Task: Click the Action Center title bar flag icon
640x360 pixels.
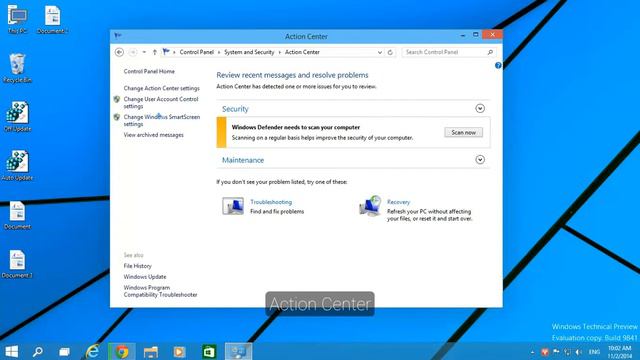Action: pos(118,36)
